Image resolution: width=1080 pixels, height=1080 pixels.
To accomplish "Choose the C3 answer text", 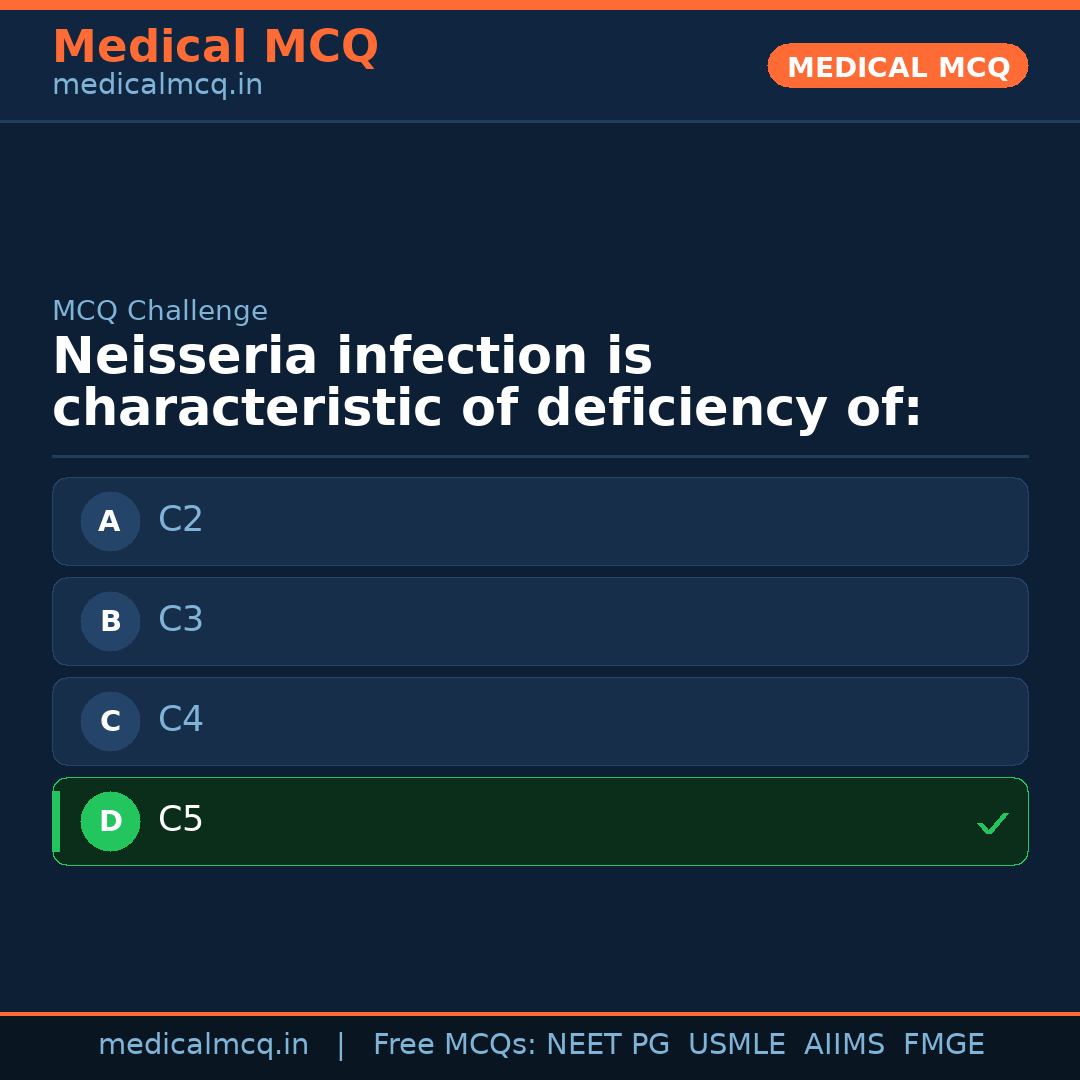I will point(181,620).
